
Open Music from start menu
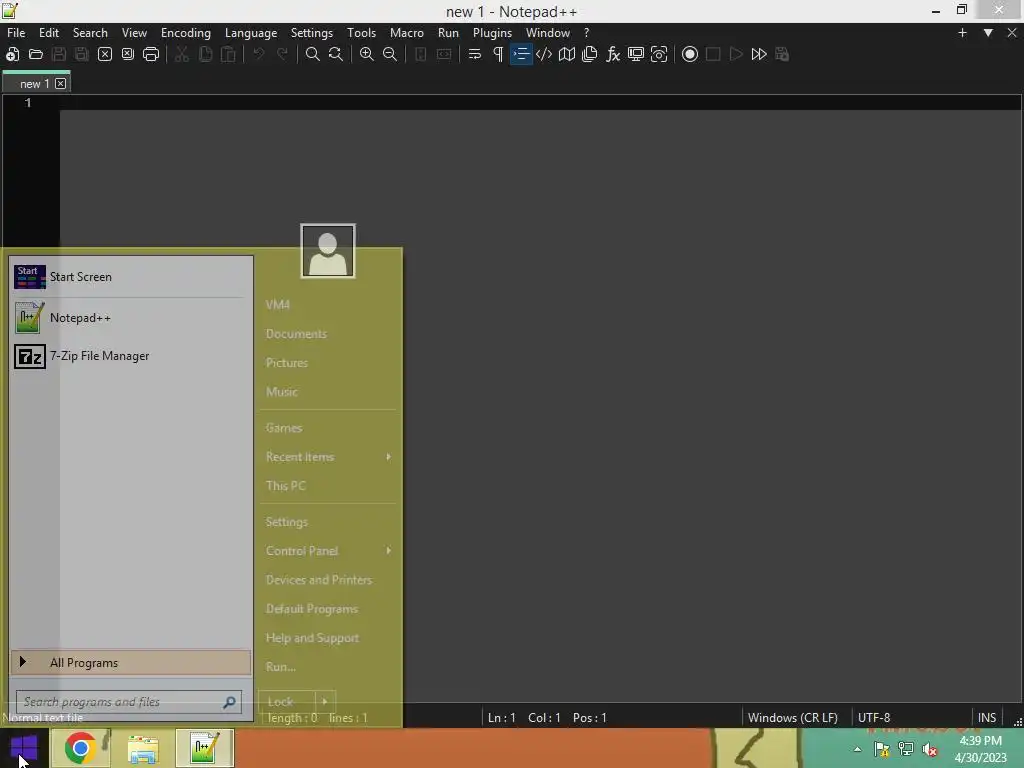tap(281, 392)
